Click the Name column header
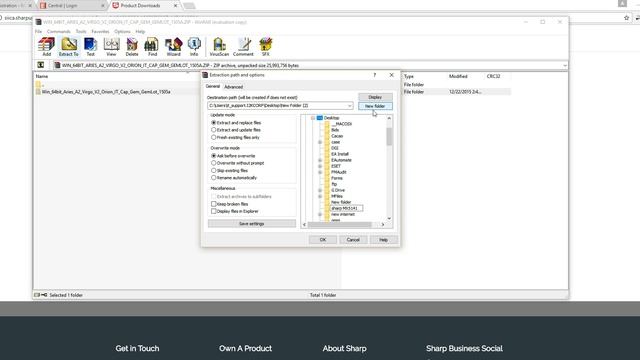 [42, 76]
